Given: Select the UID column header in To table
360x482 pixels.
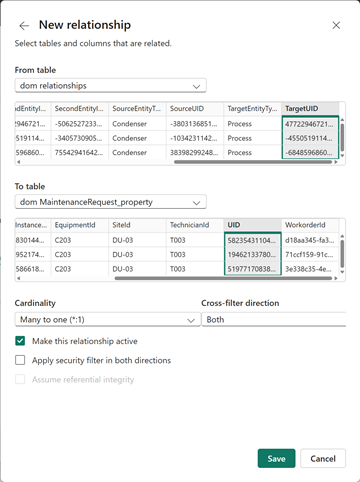Looking at the screenshot, I should click(253, 225).
